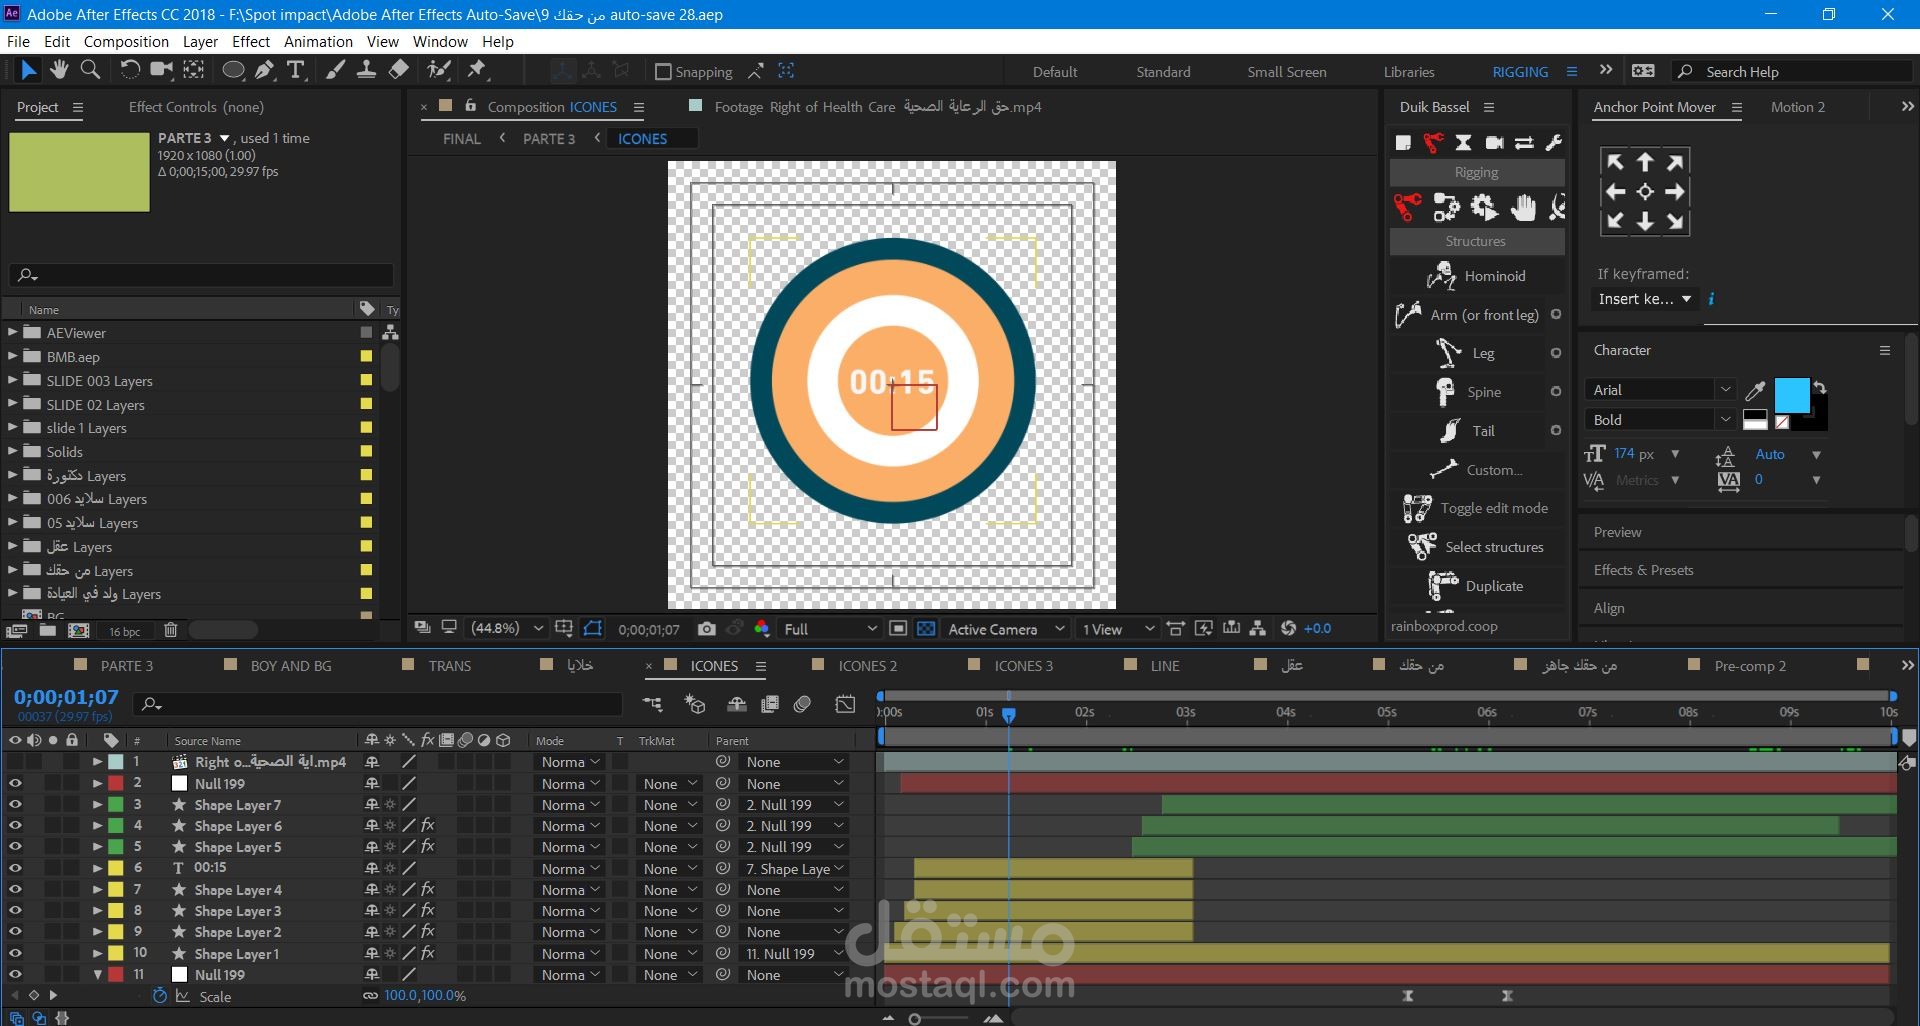Screen dimensions: 1920x1026
Task: Select the Type text tool
Action: point(296,70)
